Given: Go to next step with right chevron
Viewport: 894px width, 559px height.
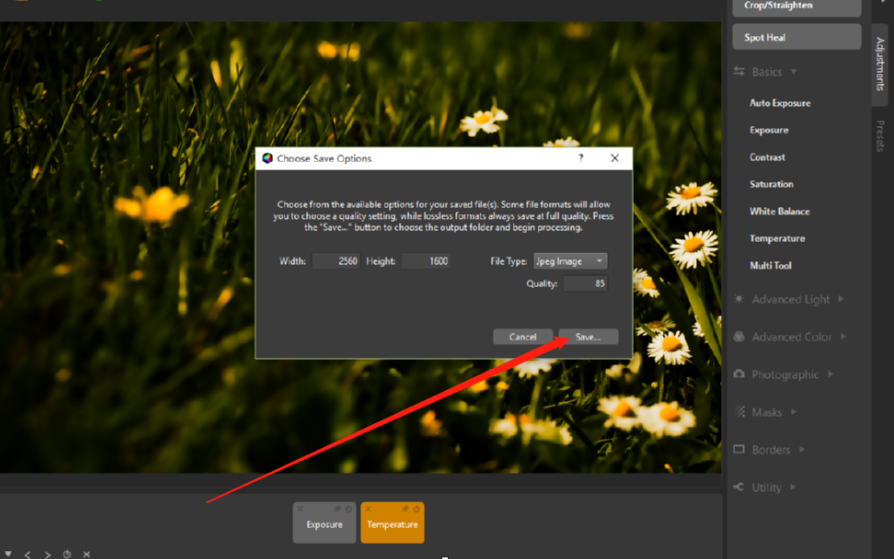Looking at the screenshot, I should (47, 554).
